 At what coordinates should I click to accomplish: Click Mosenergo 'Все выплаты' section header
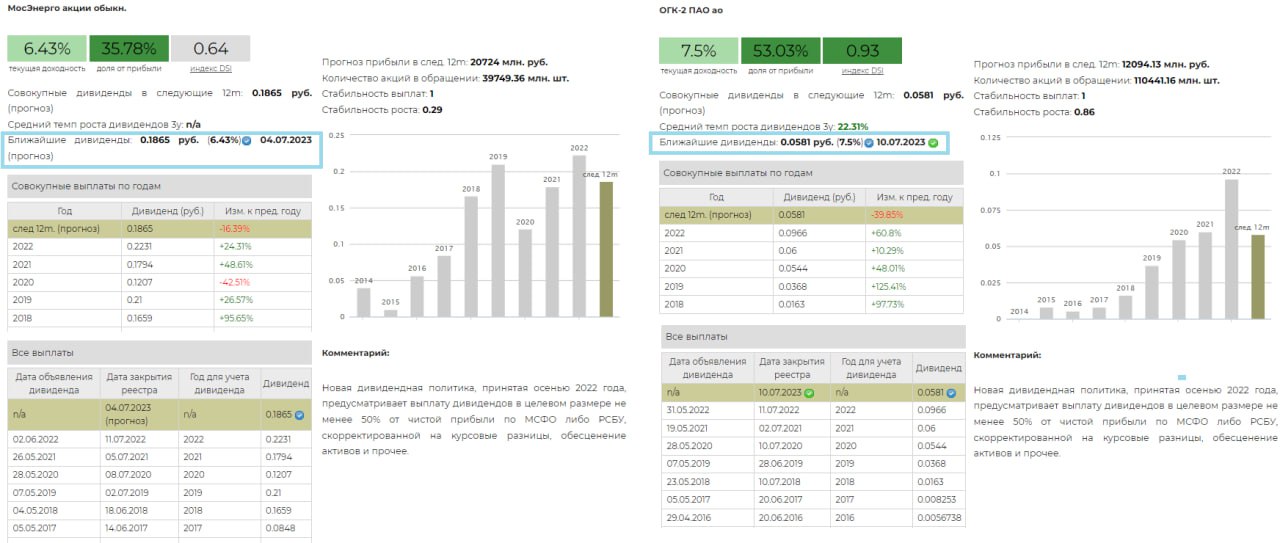click(x=159, y=352)
